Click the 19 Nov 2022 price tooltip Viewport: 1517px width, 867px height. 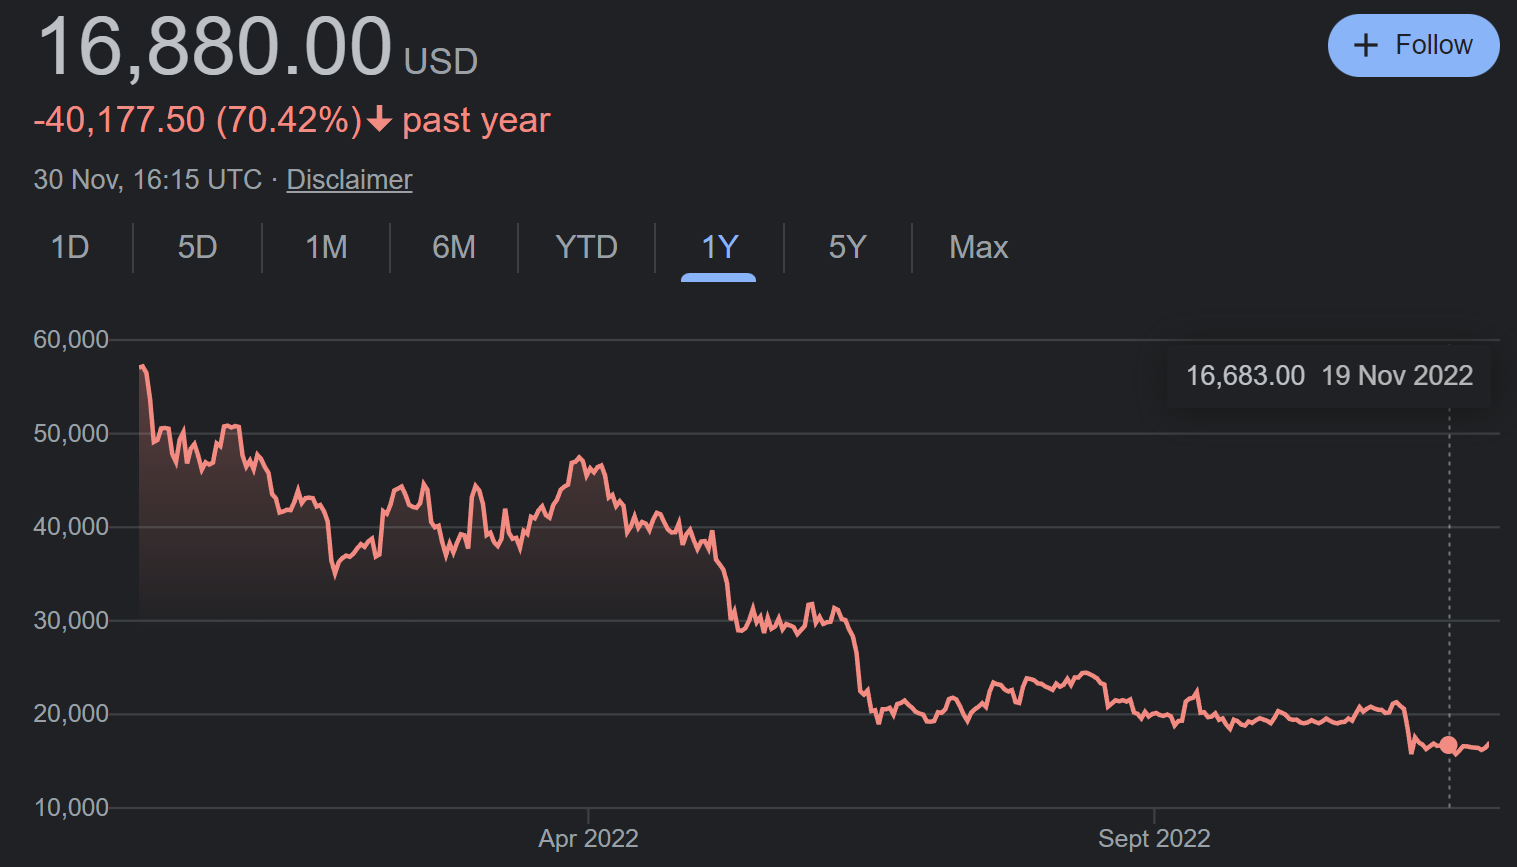(x=1328, y=376)
